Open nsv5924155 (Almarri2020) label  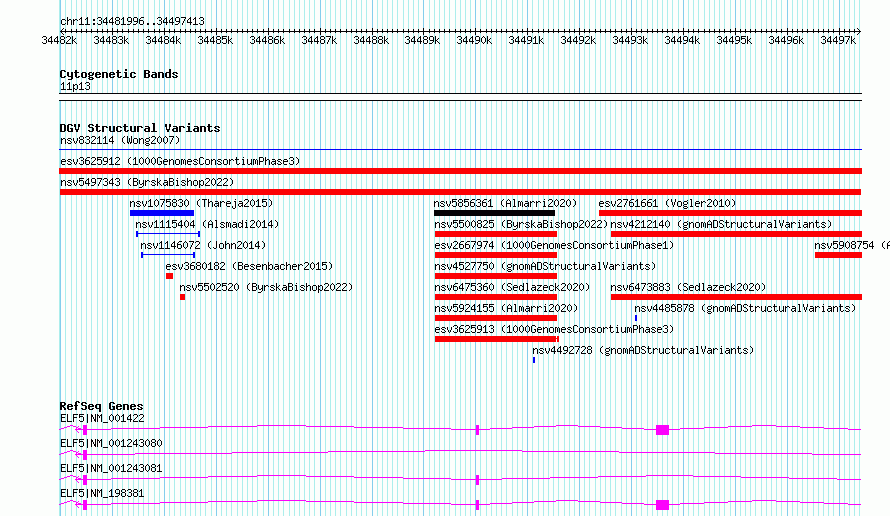coord(506,308)
